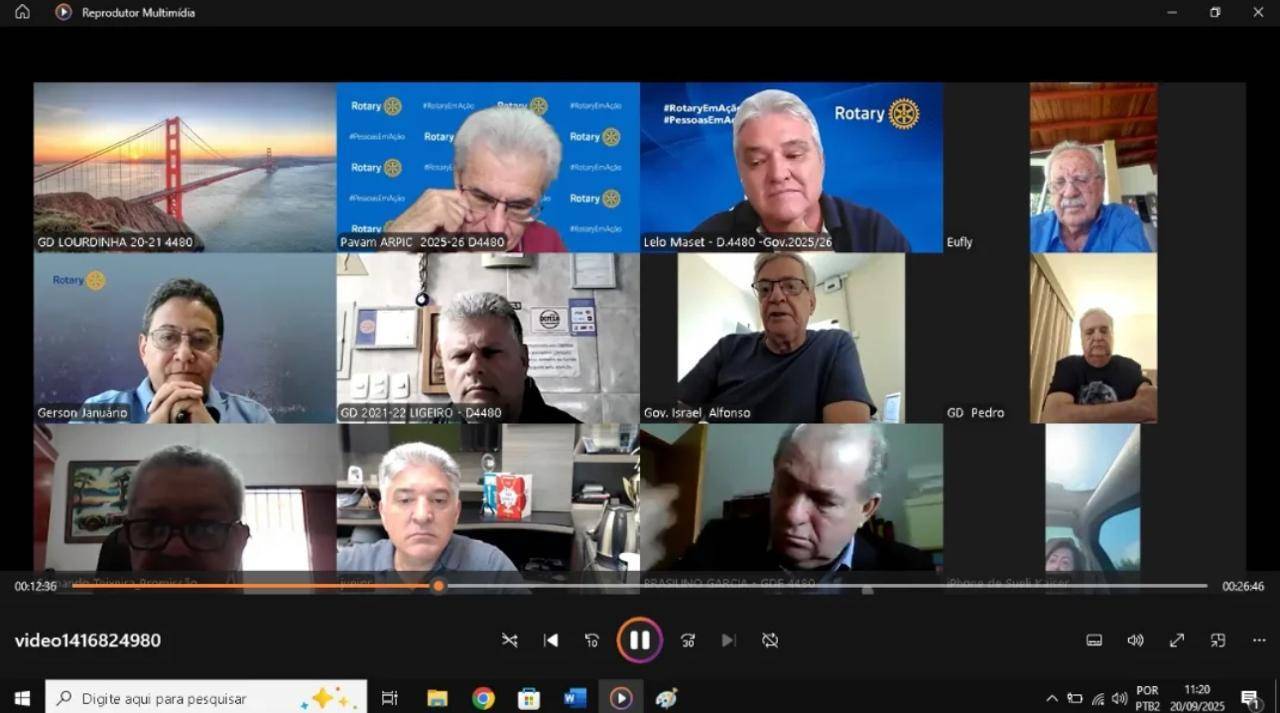This screenshot has height=713, width=1280.
Task: Go to previous track
Action: (551, 640)
